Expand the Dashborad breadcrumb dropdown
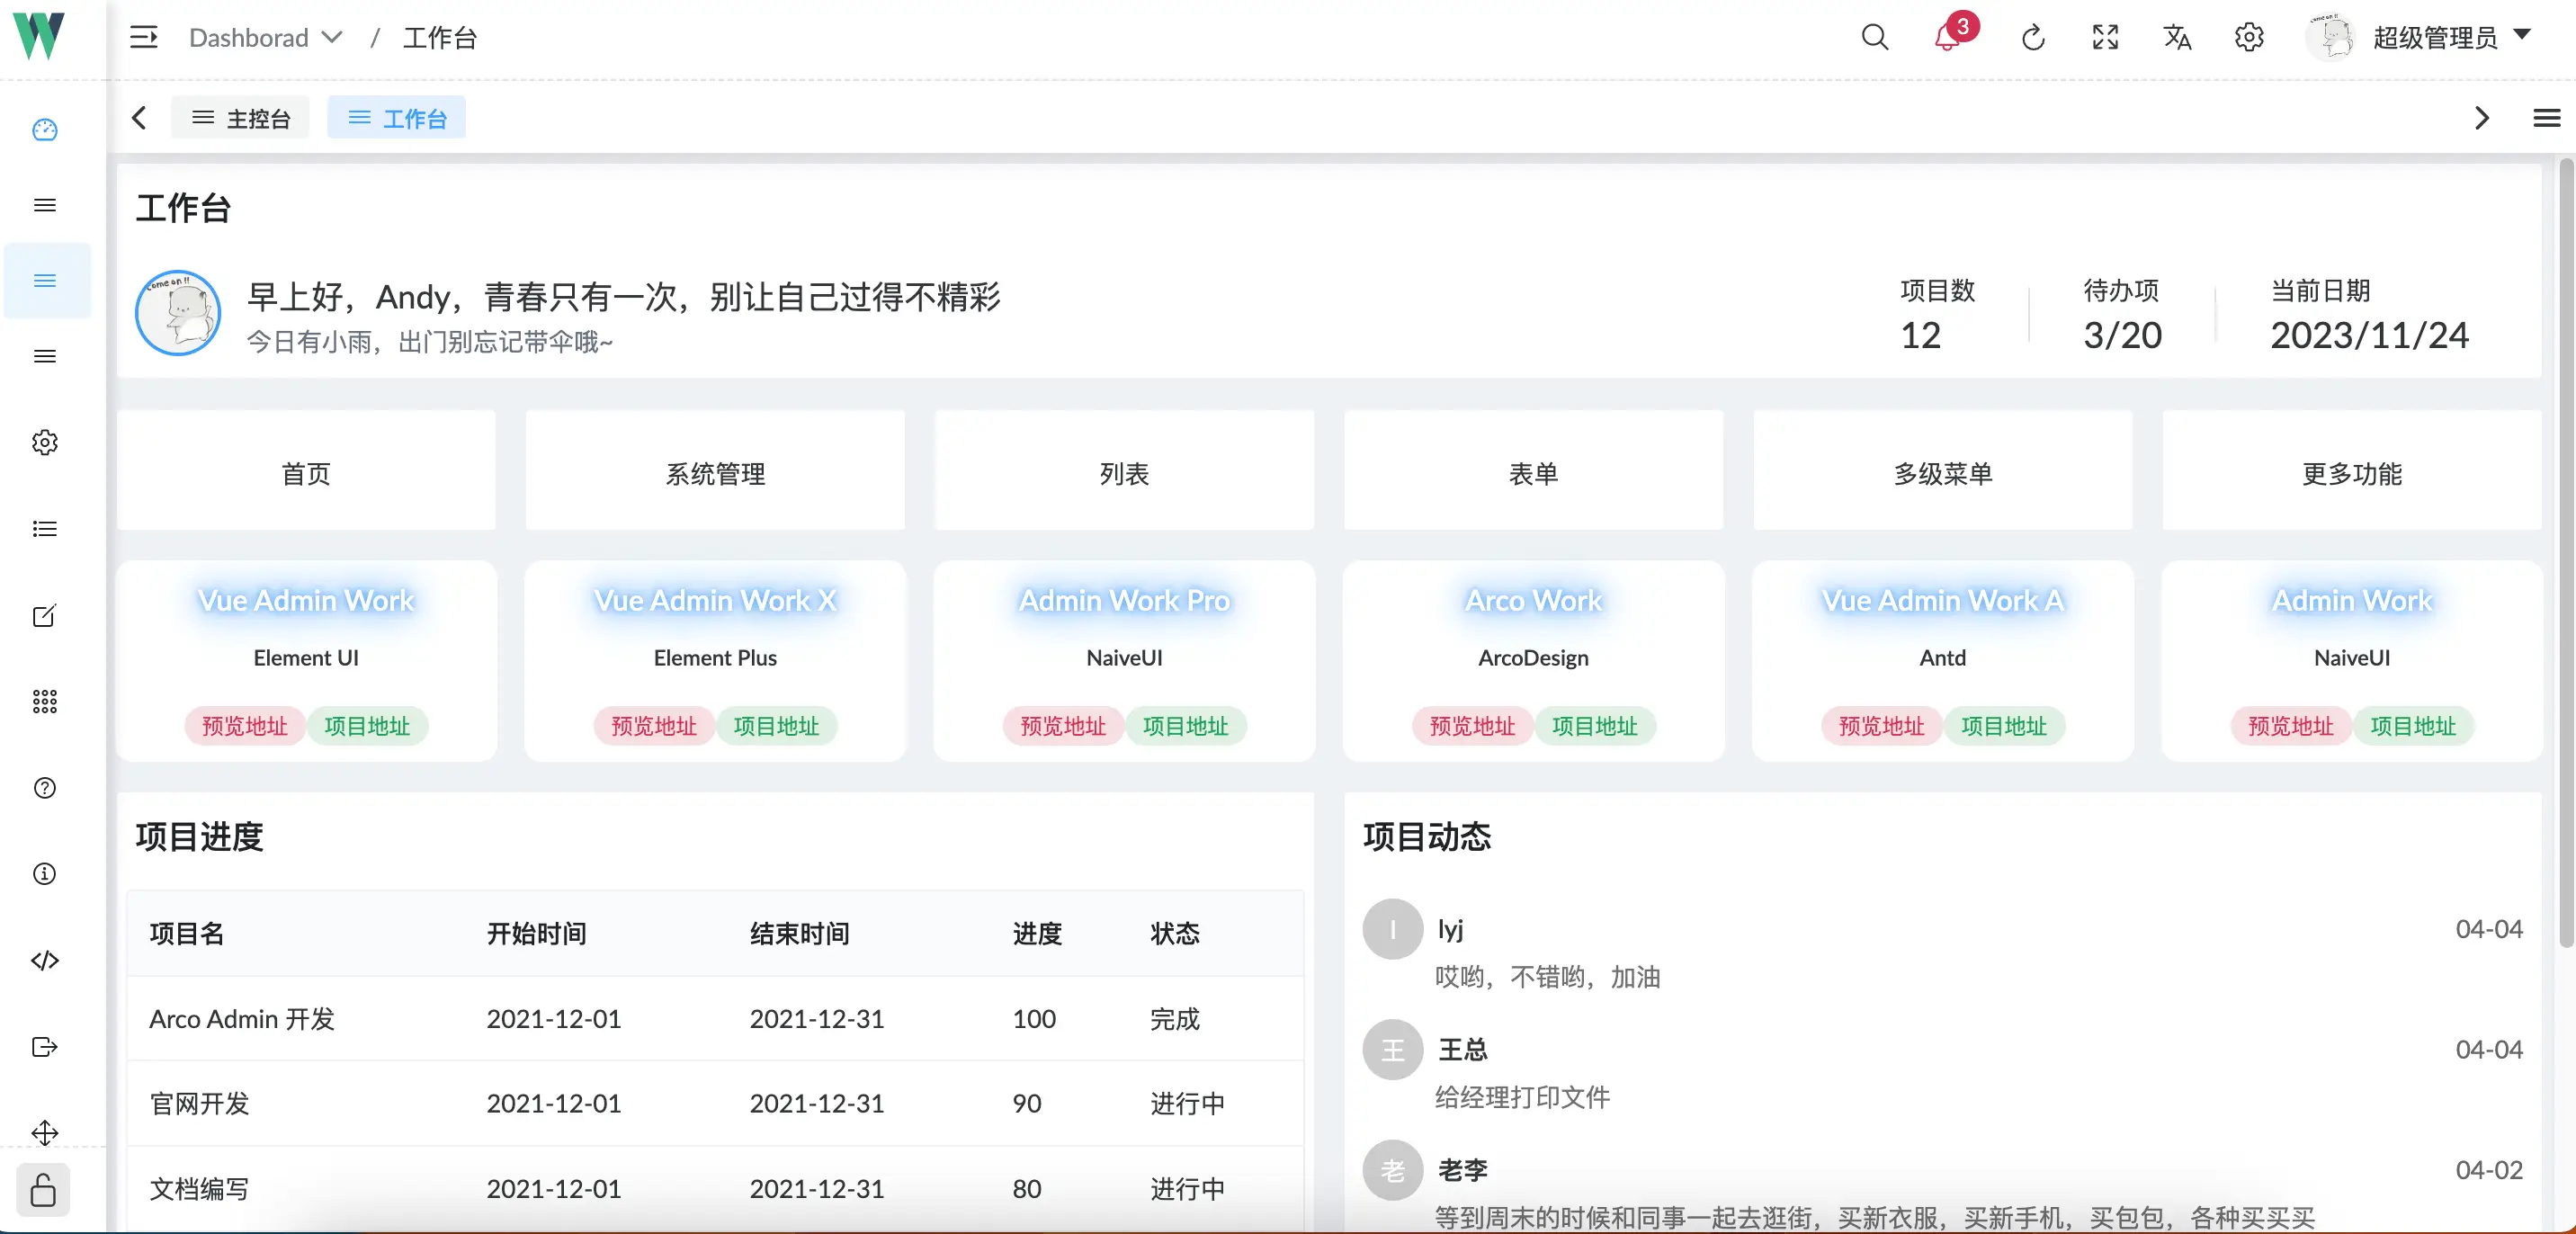 (x=266, y=38)
